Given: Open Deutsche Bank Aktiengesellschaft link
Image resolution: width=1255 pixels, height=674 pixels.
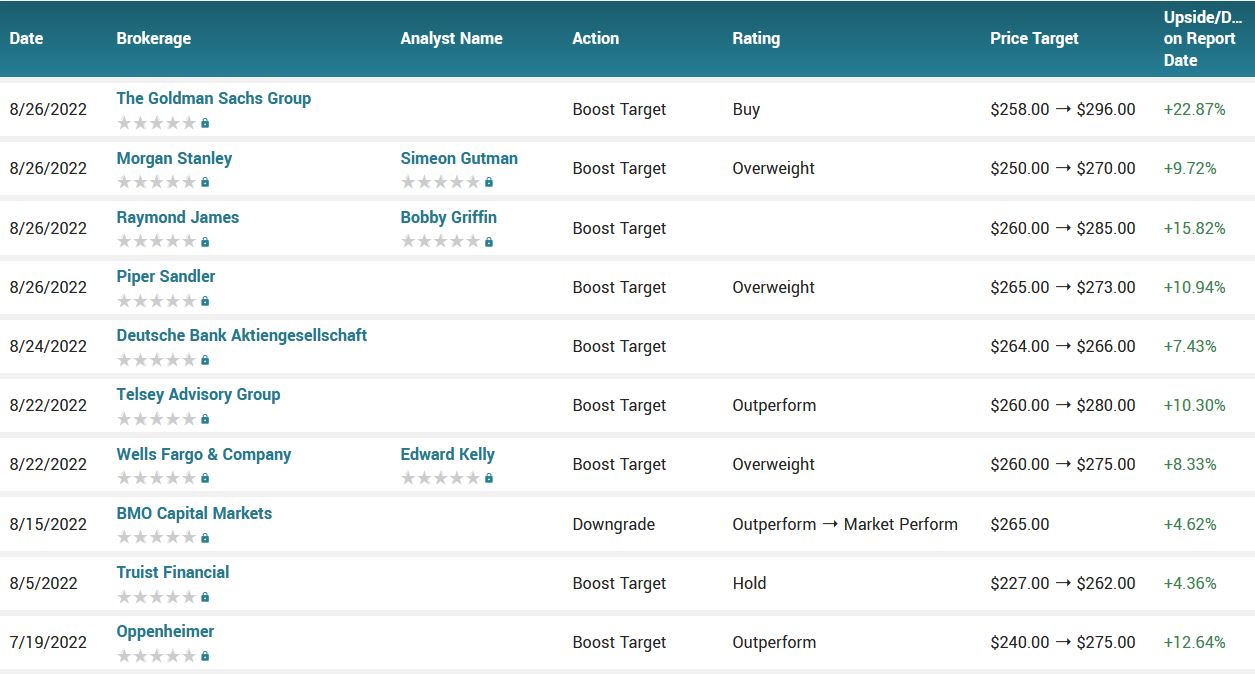Looking at the screenshot, I should [242, 335].
